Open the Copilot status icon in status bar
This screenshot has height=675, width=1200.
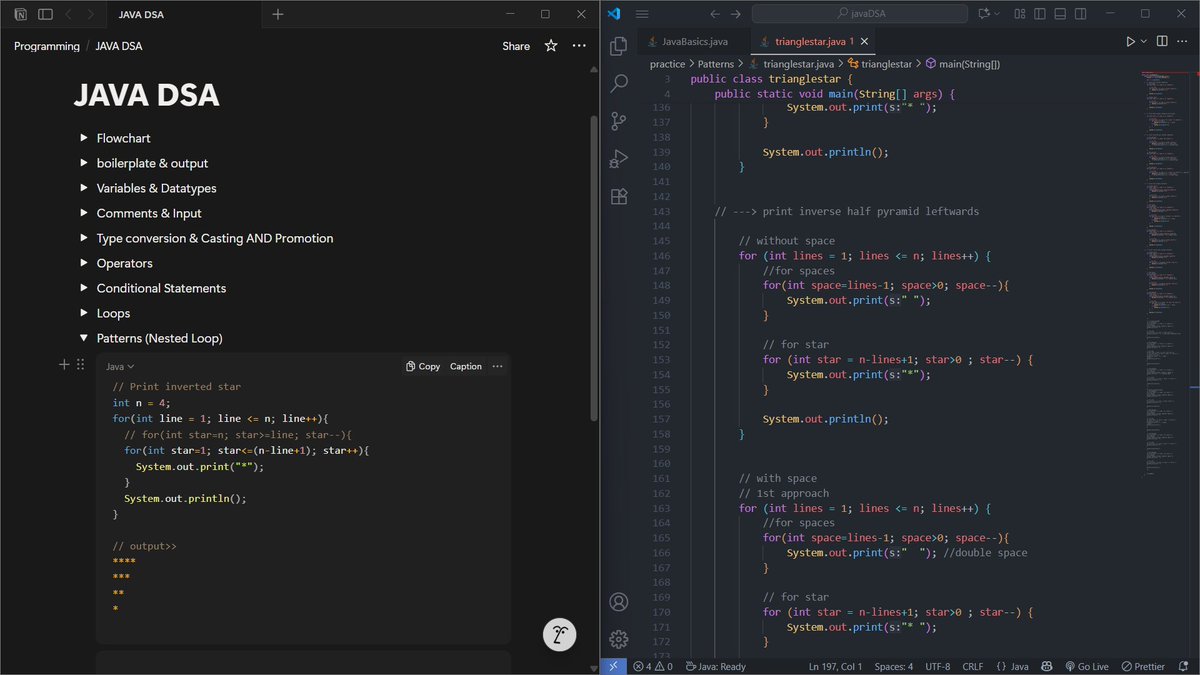[1047, 666]
